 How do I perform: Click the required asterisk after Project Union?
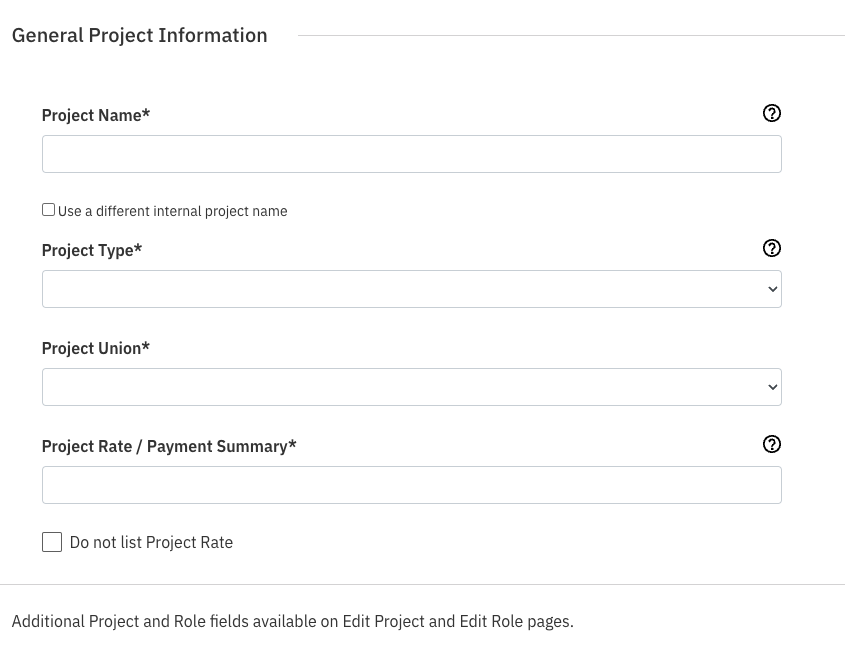(x=146, y=347)
